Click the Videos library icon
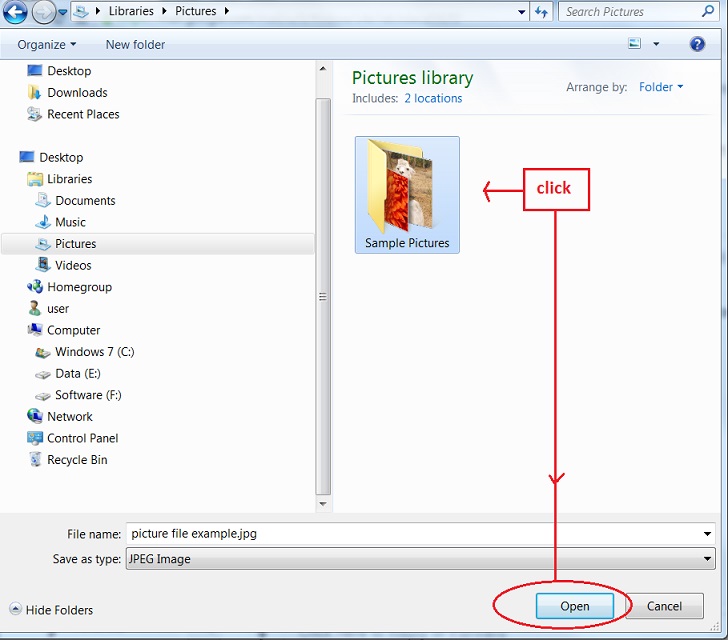Screen dimensions: 728x640 pyautogui.click(x=43, y=265)
